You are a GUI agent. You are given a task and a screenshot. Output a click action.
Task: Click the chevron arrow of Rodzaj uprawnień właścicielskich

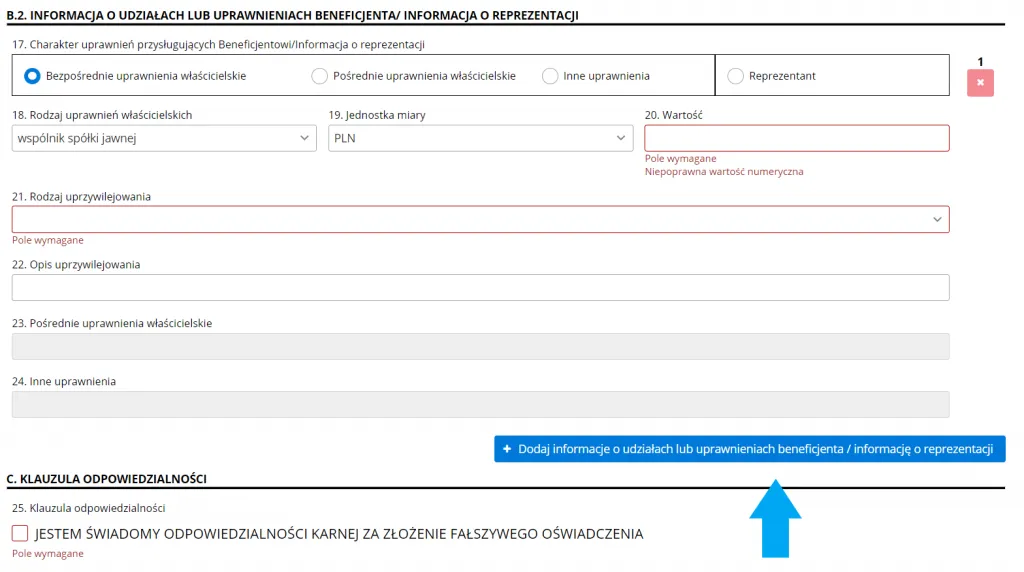click(x=305, y=138)
